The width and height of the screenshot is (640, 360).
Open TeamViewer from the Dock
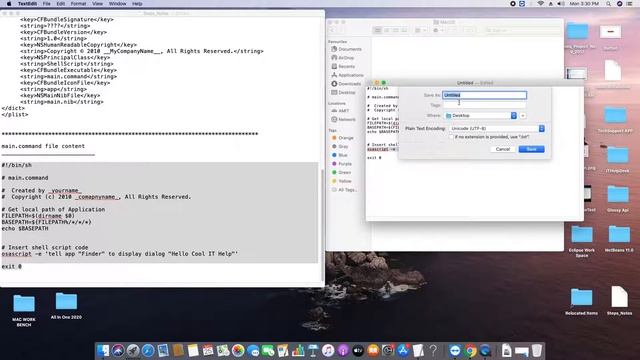(x=455, y=350)
